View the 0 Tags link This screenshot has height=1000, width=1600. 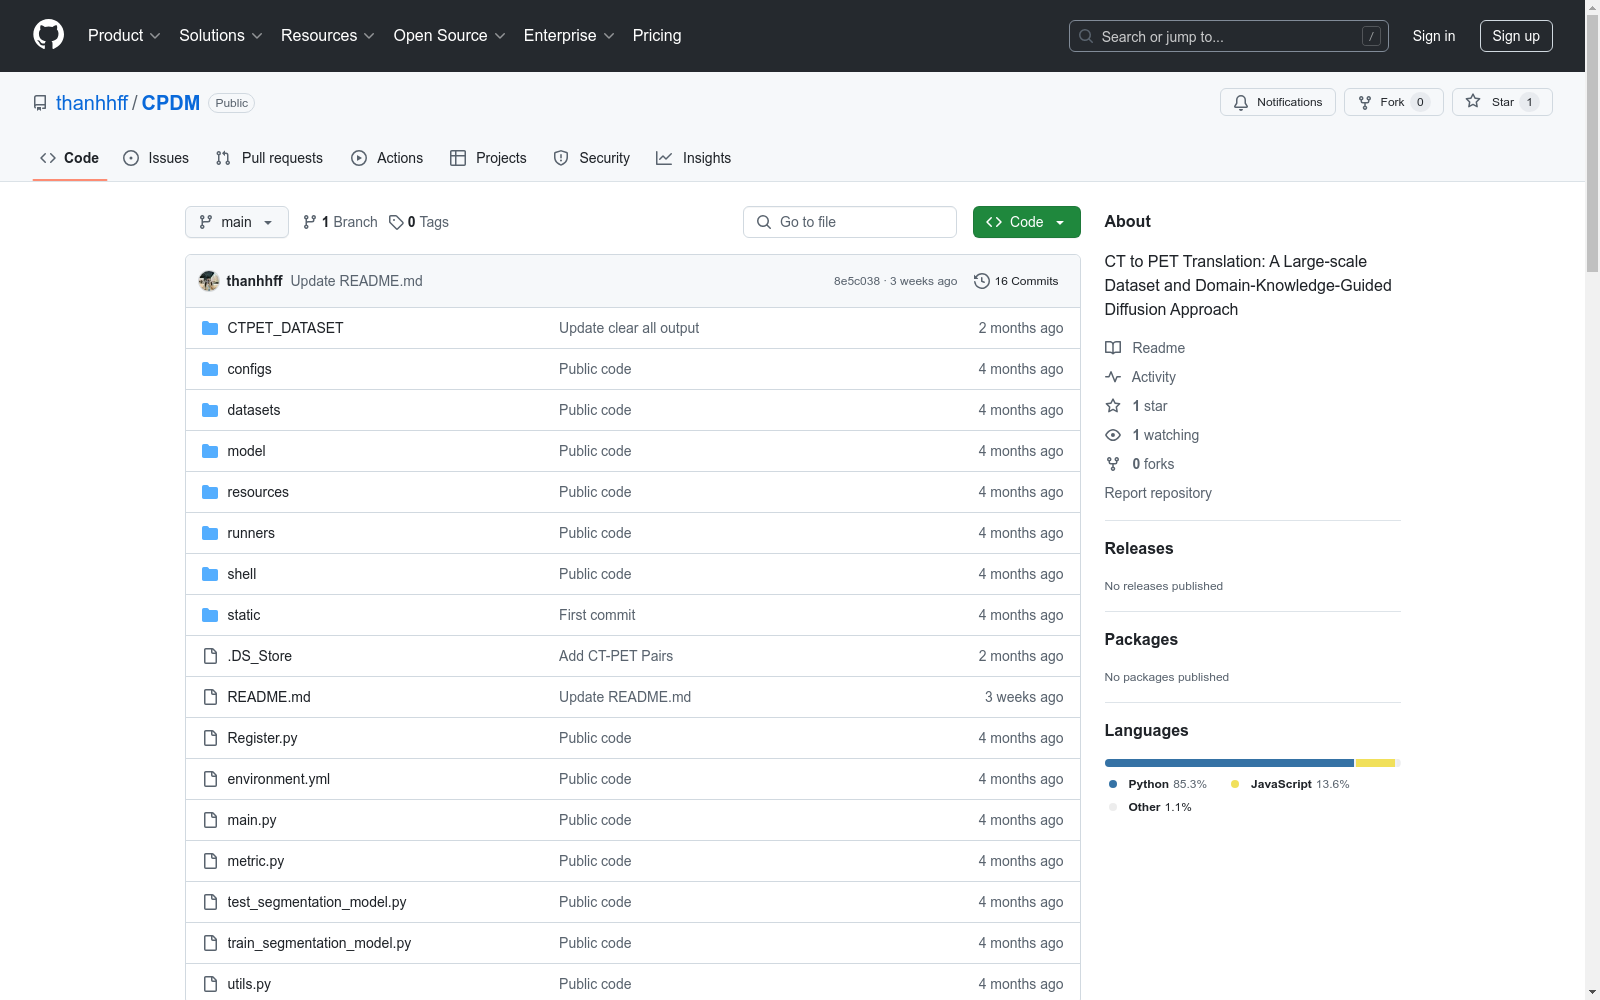(x=419, y=222)
